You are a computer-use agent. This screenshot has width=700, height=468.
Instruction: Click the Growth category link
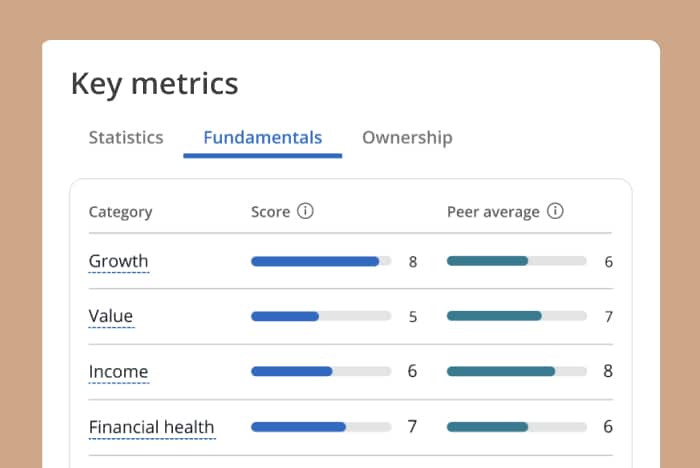click(118, 262)
